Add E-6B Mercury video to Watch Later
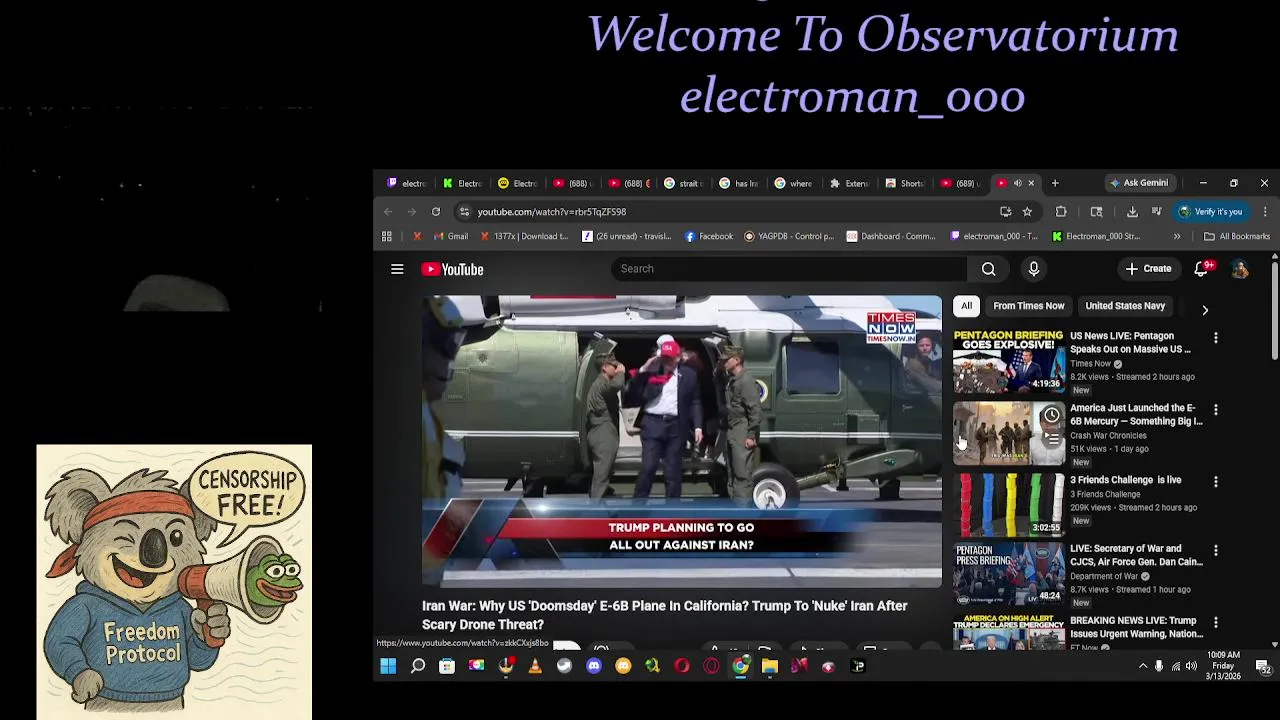This screenshot has width=1280, height=720. coord(1051,415)
